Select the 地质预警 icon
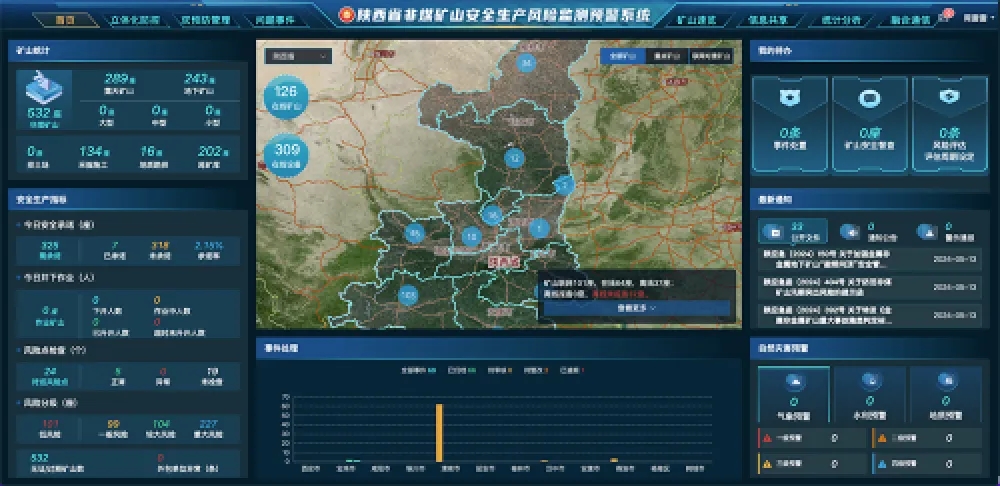1000x486 pixels. (946, 383)
